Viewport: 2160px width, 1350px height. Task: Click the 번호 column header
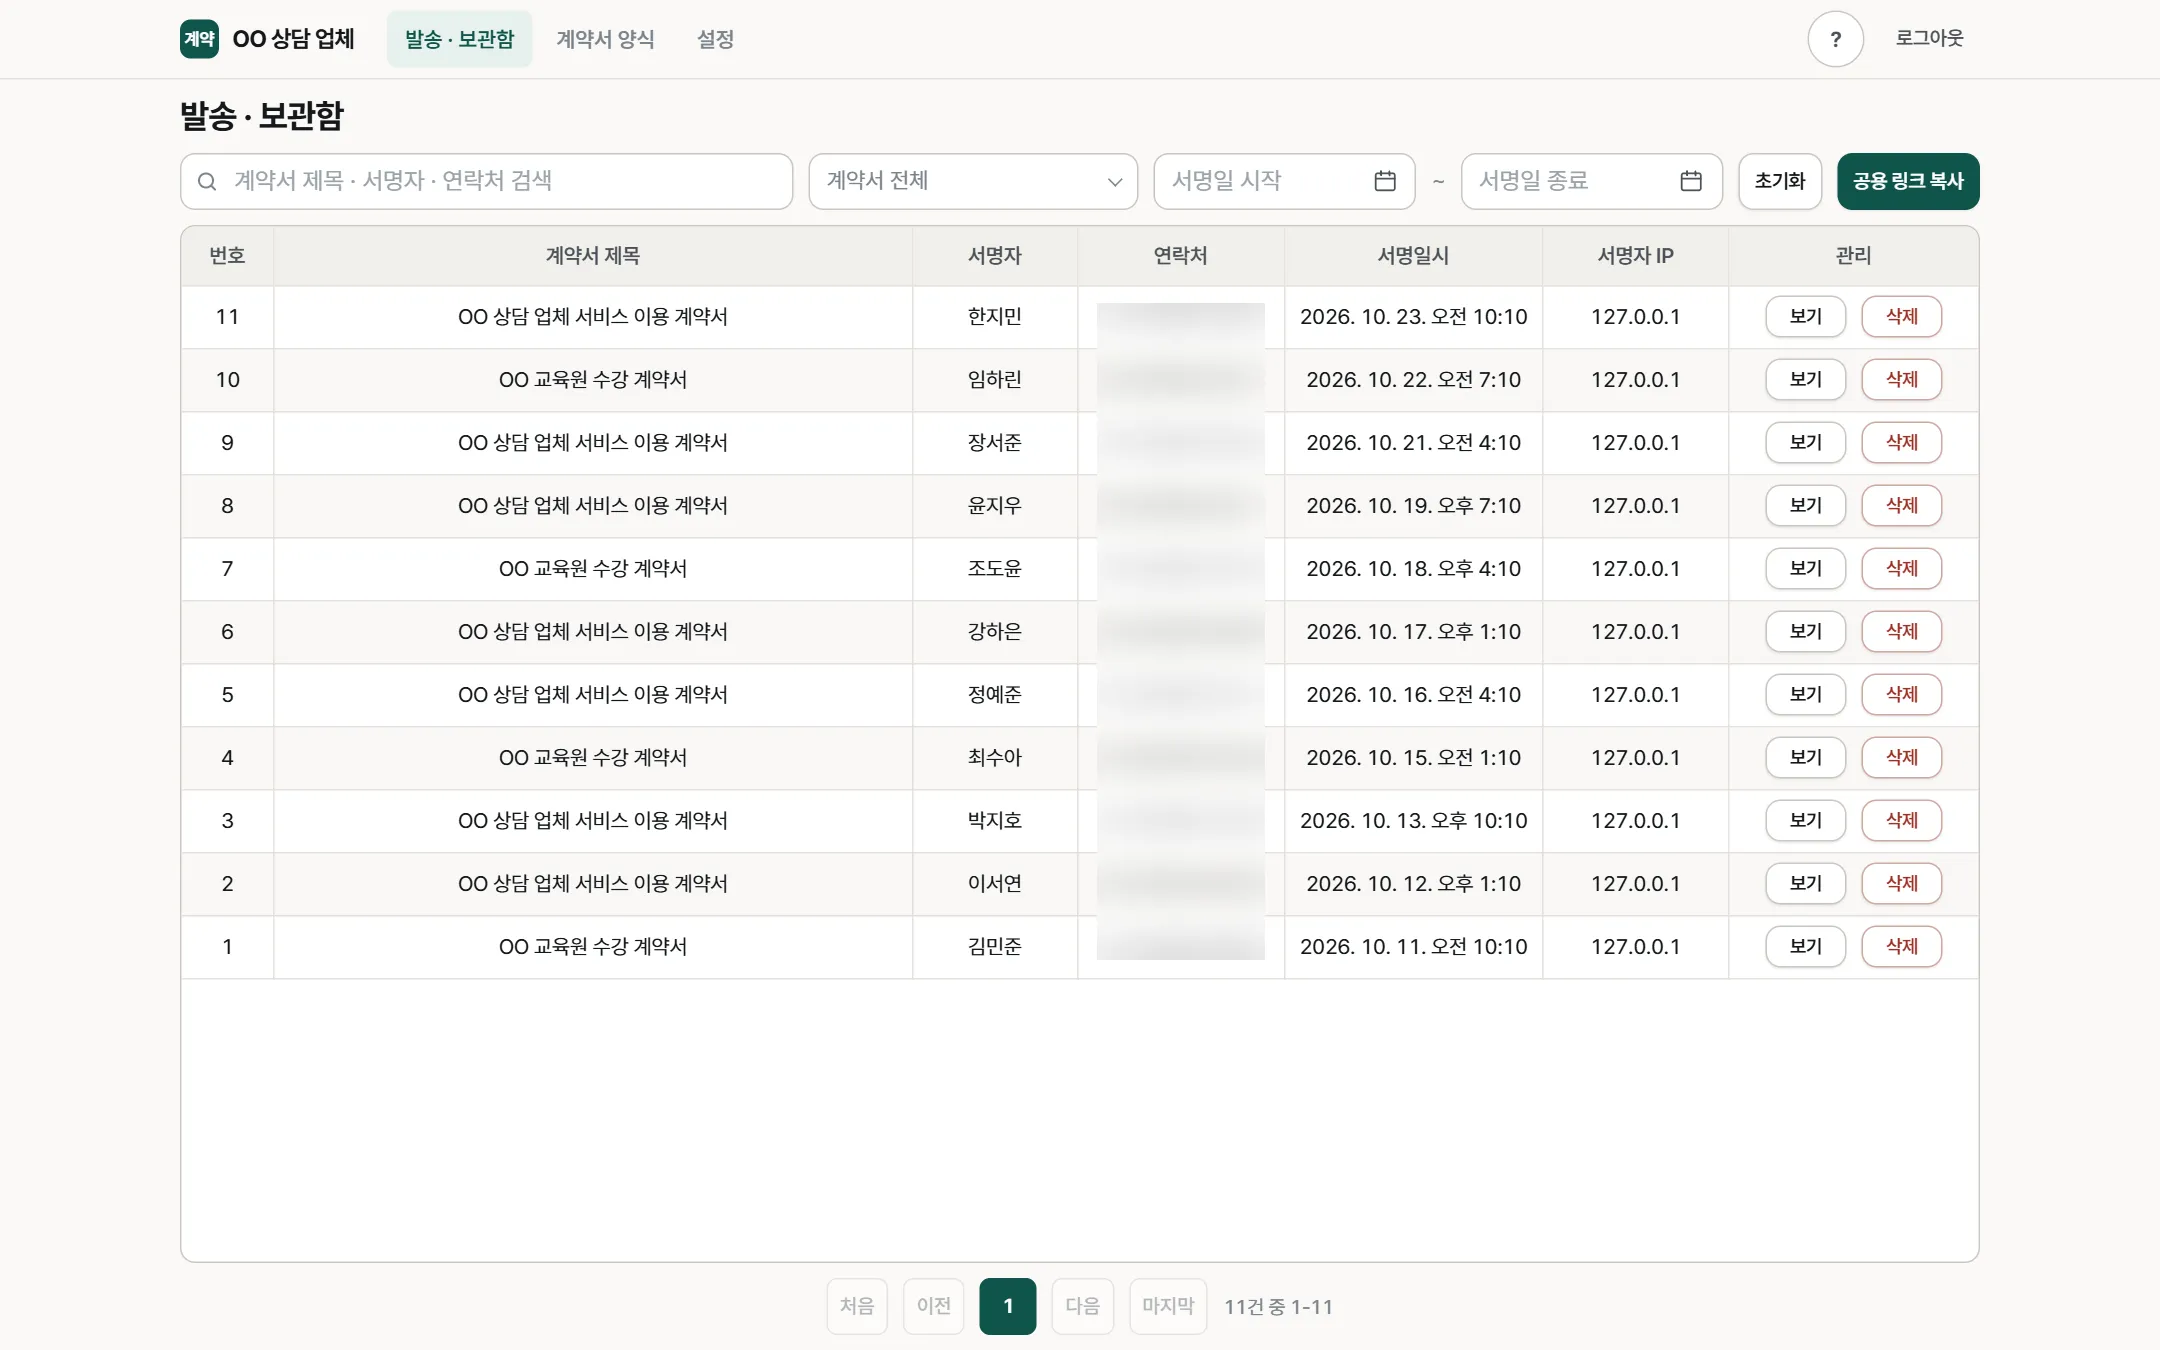tap(227, 256)
